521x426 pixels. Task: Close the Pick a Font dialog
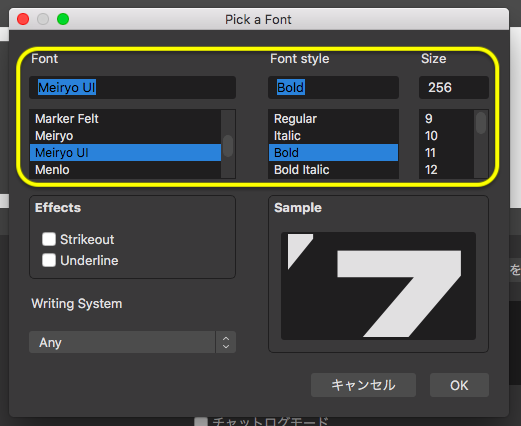23,19
